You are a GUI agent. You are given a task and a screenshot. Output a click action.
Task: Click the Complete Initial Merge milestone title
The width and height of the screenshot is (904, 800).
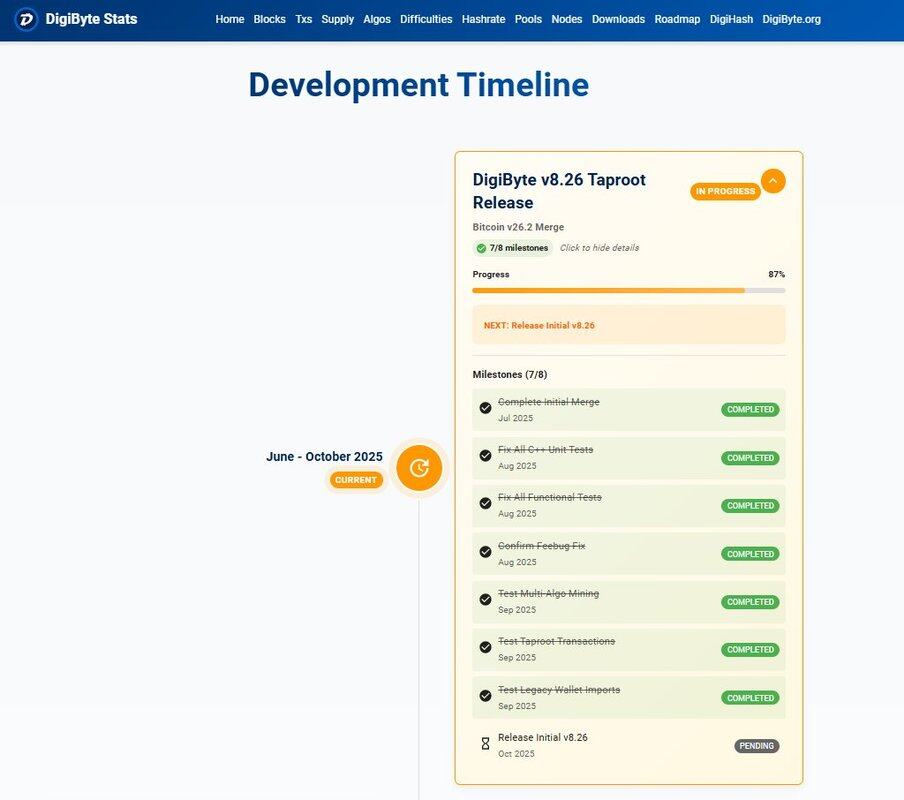(549, 402)
